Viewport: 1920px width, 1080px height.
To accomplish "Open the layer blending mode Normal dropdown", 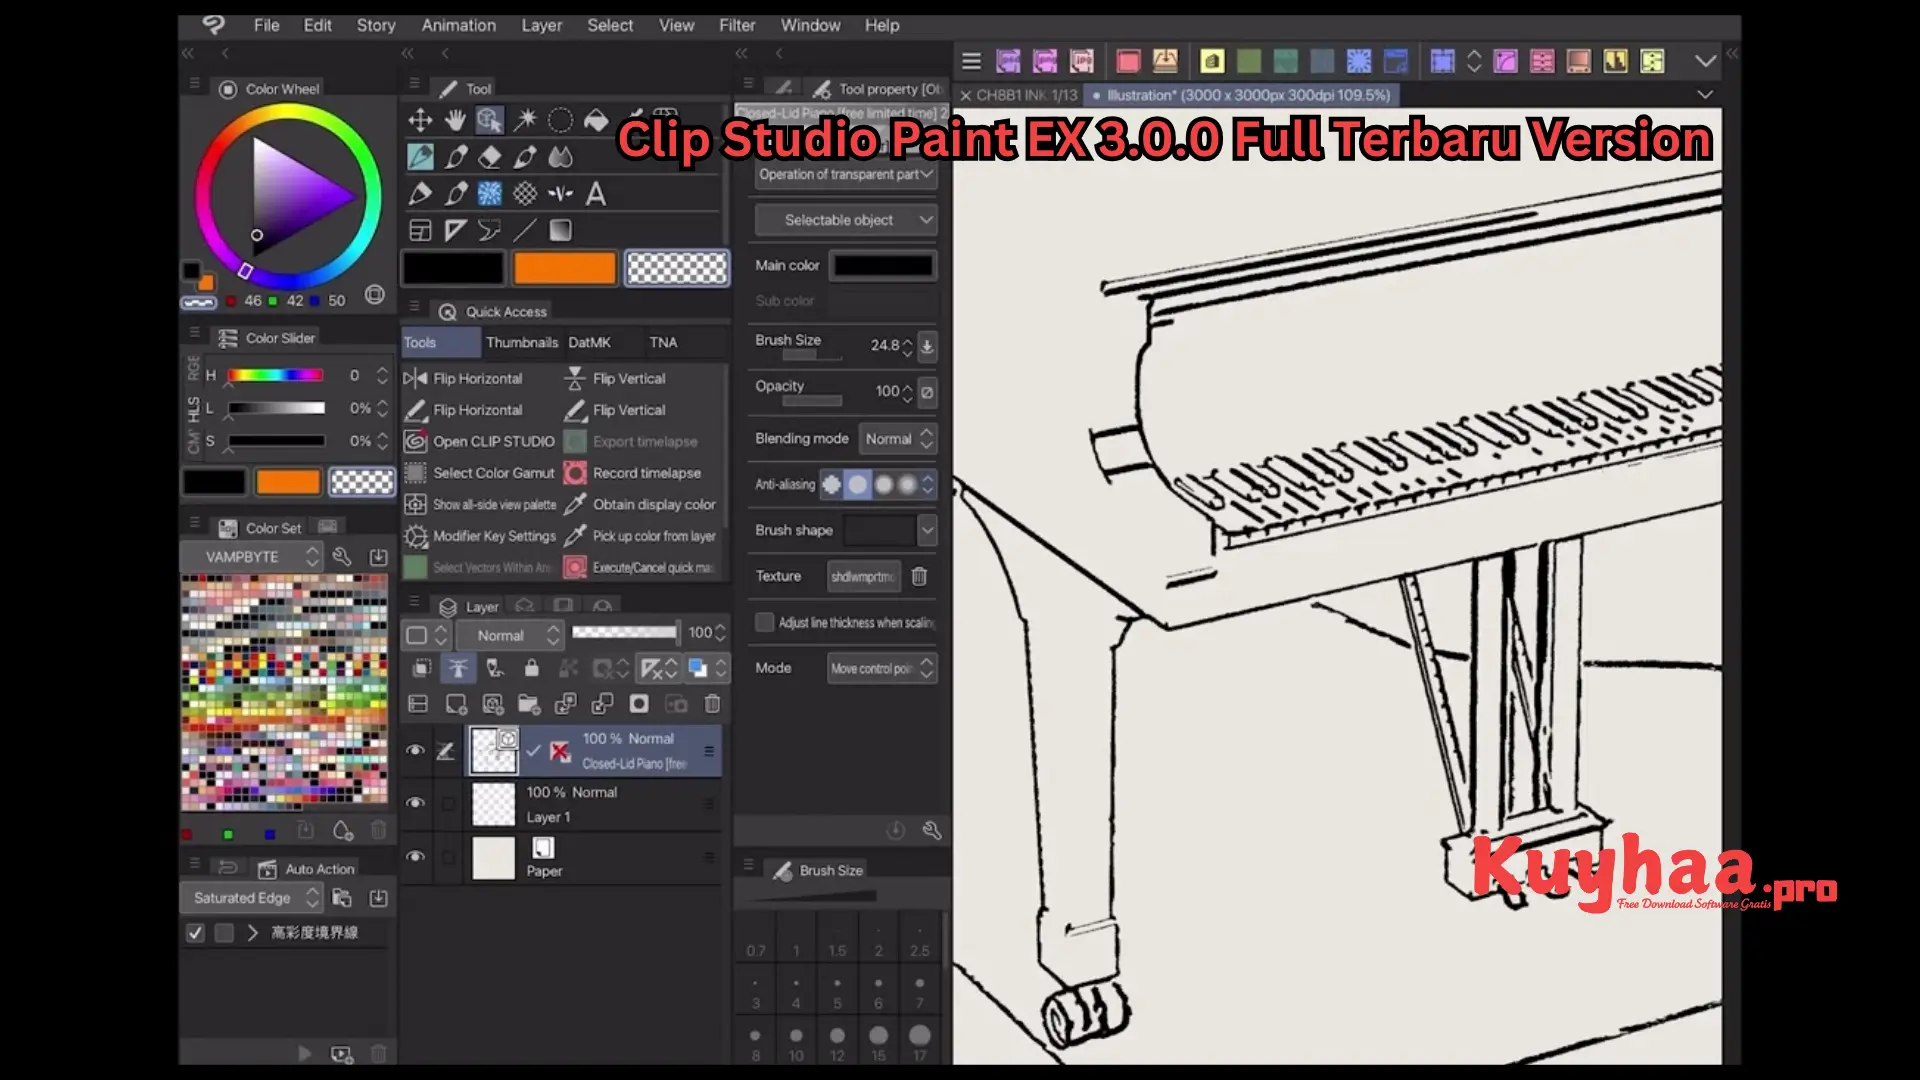I will pyautogui.click(x=509, y=635).
